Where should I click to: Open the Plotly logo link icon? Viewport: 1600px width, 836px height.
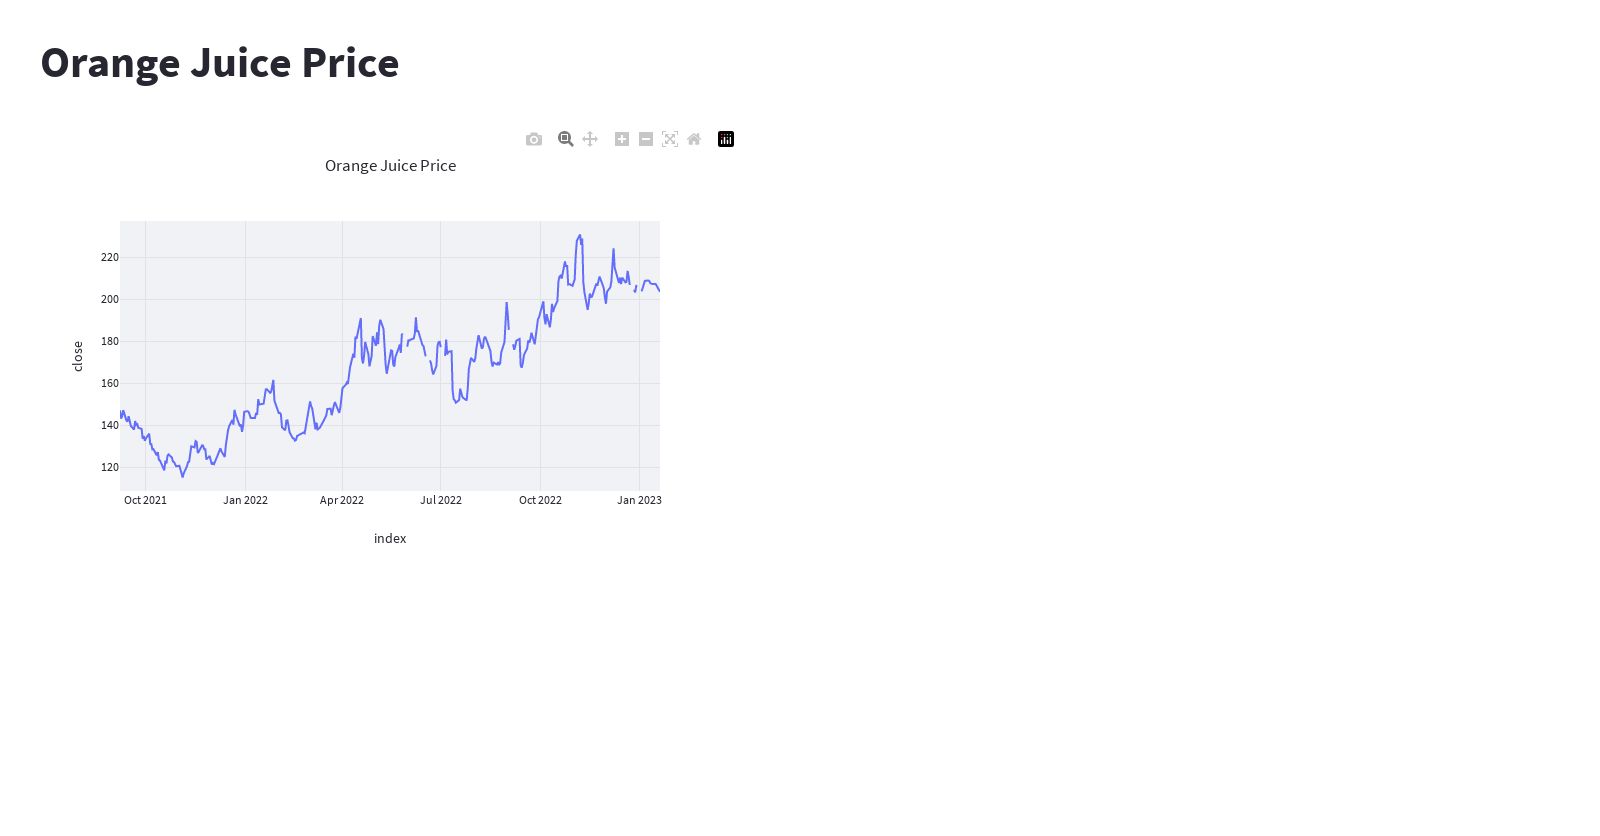(x=726, y=139)
